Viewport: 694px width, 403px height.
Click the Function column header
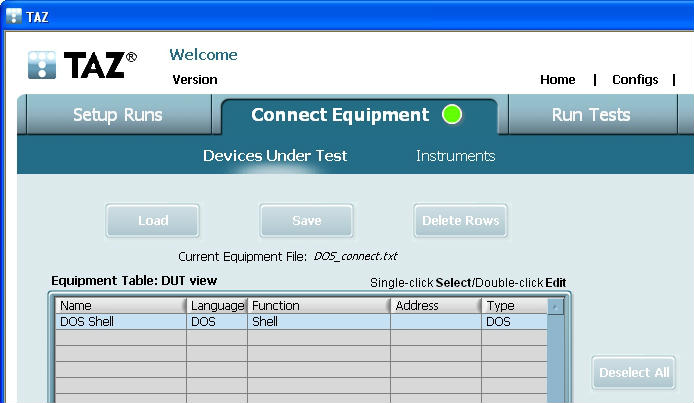(x=318, y=306)
